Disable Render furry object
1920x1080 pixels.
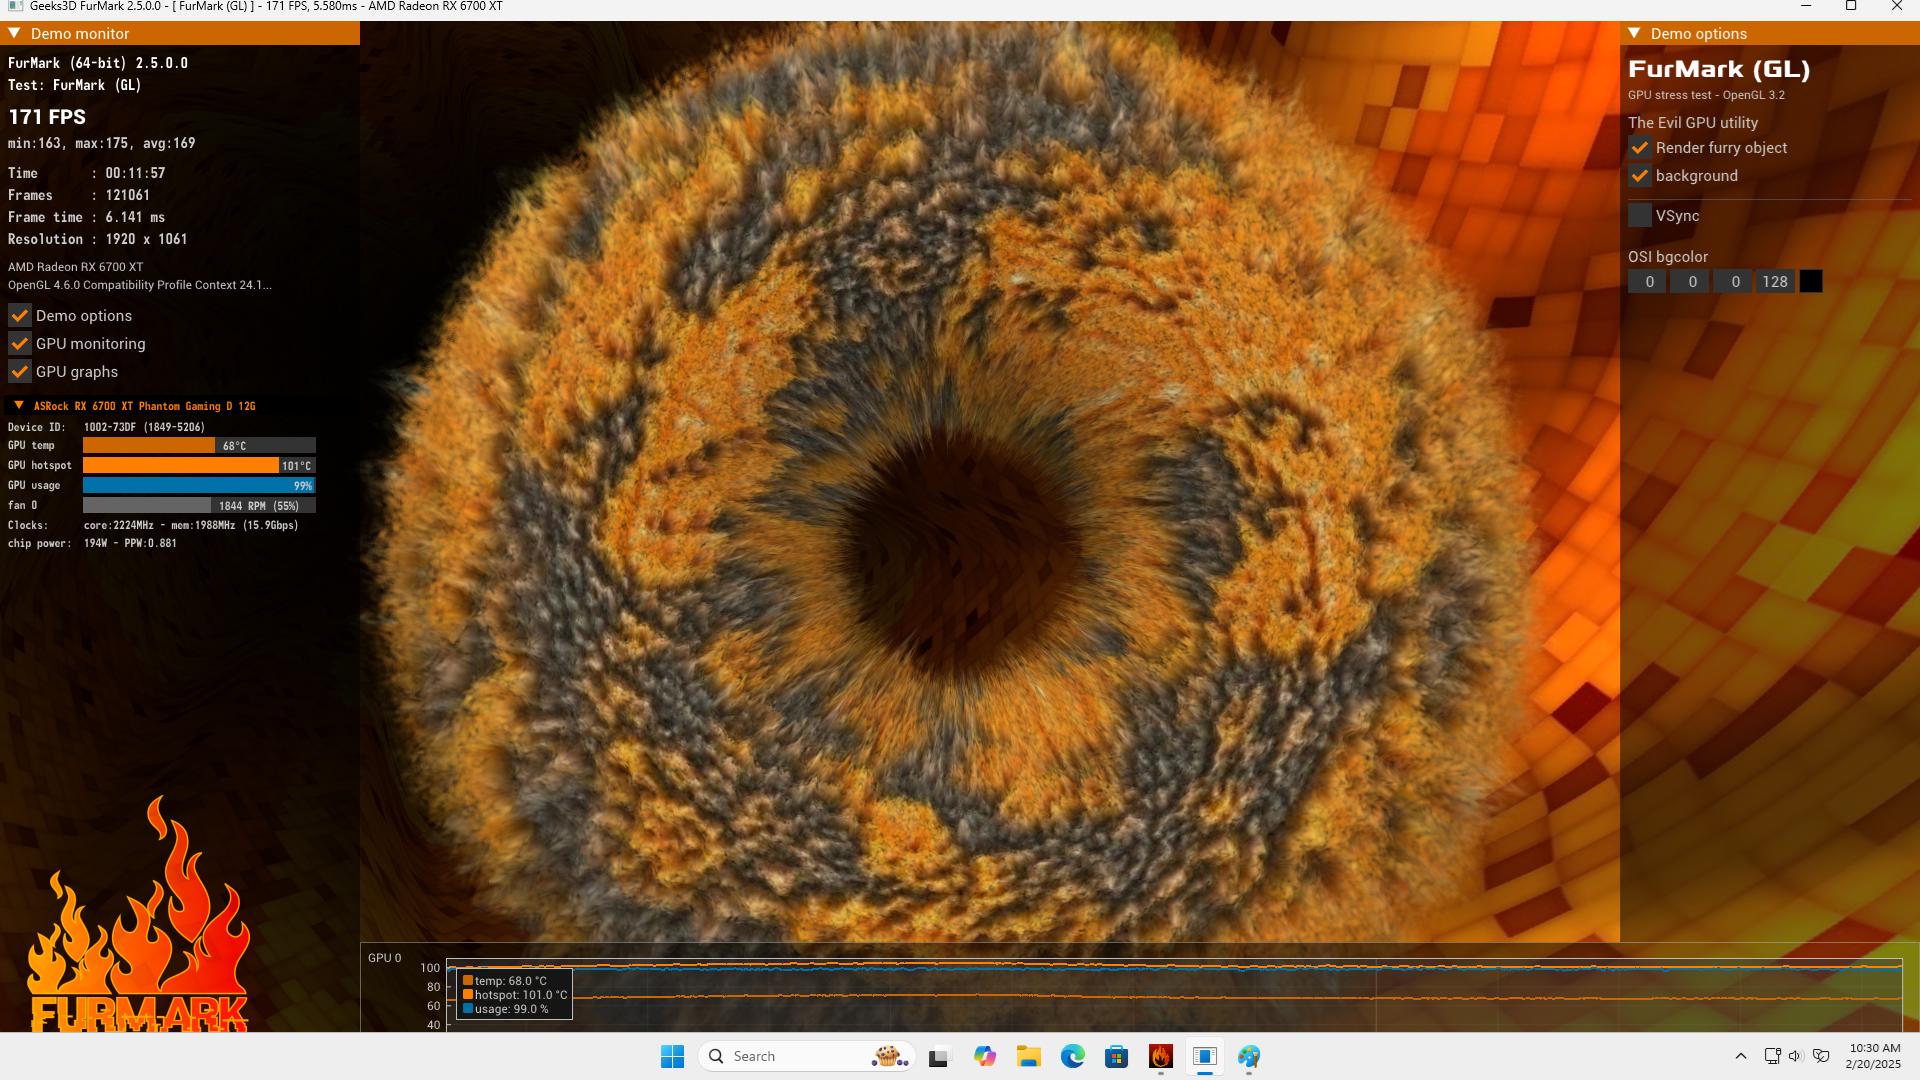[x=1640, y=147]
